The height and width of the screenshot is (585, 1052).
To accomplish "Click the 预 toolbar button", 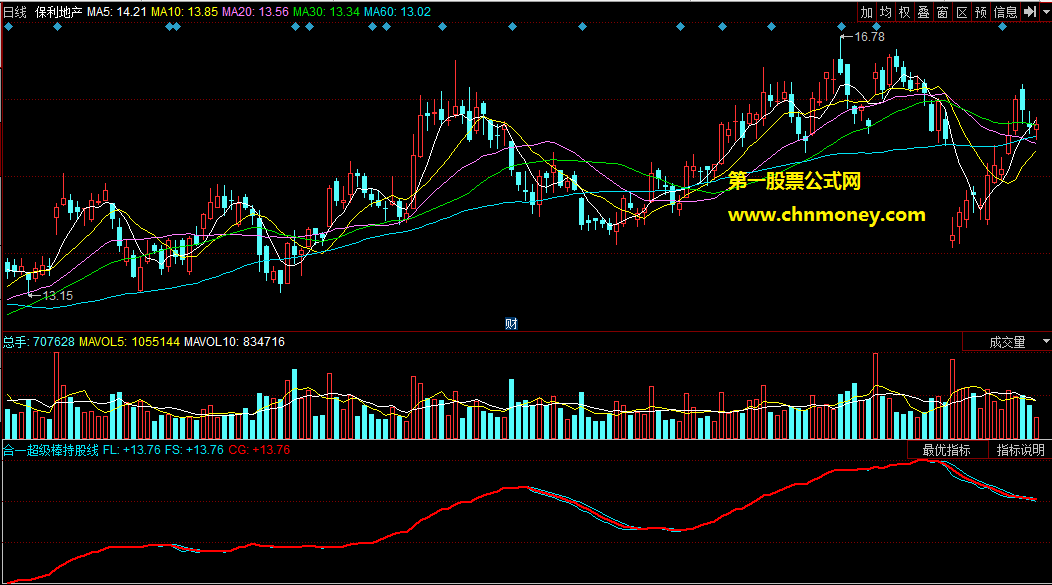I will pyautogui.click(x=981, y=12).
